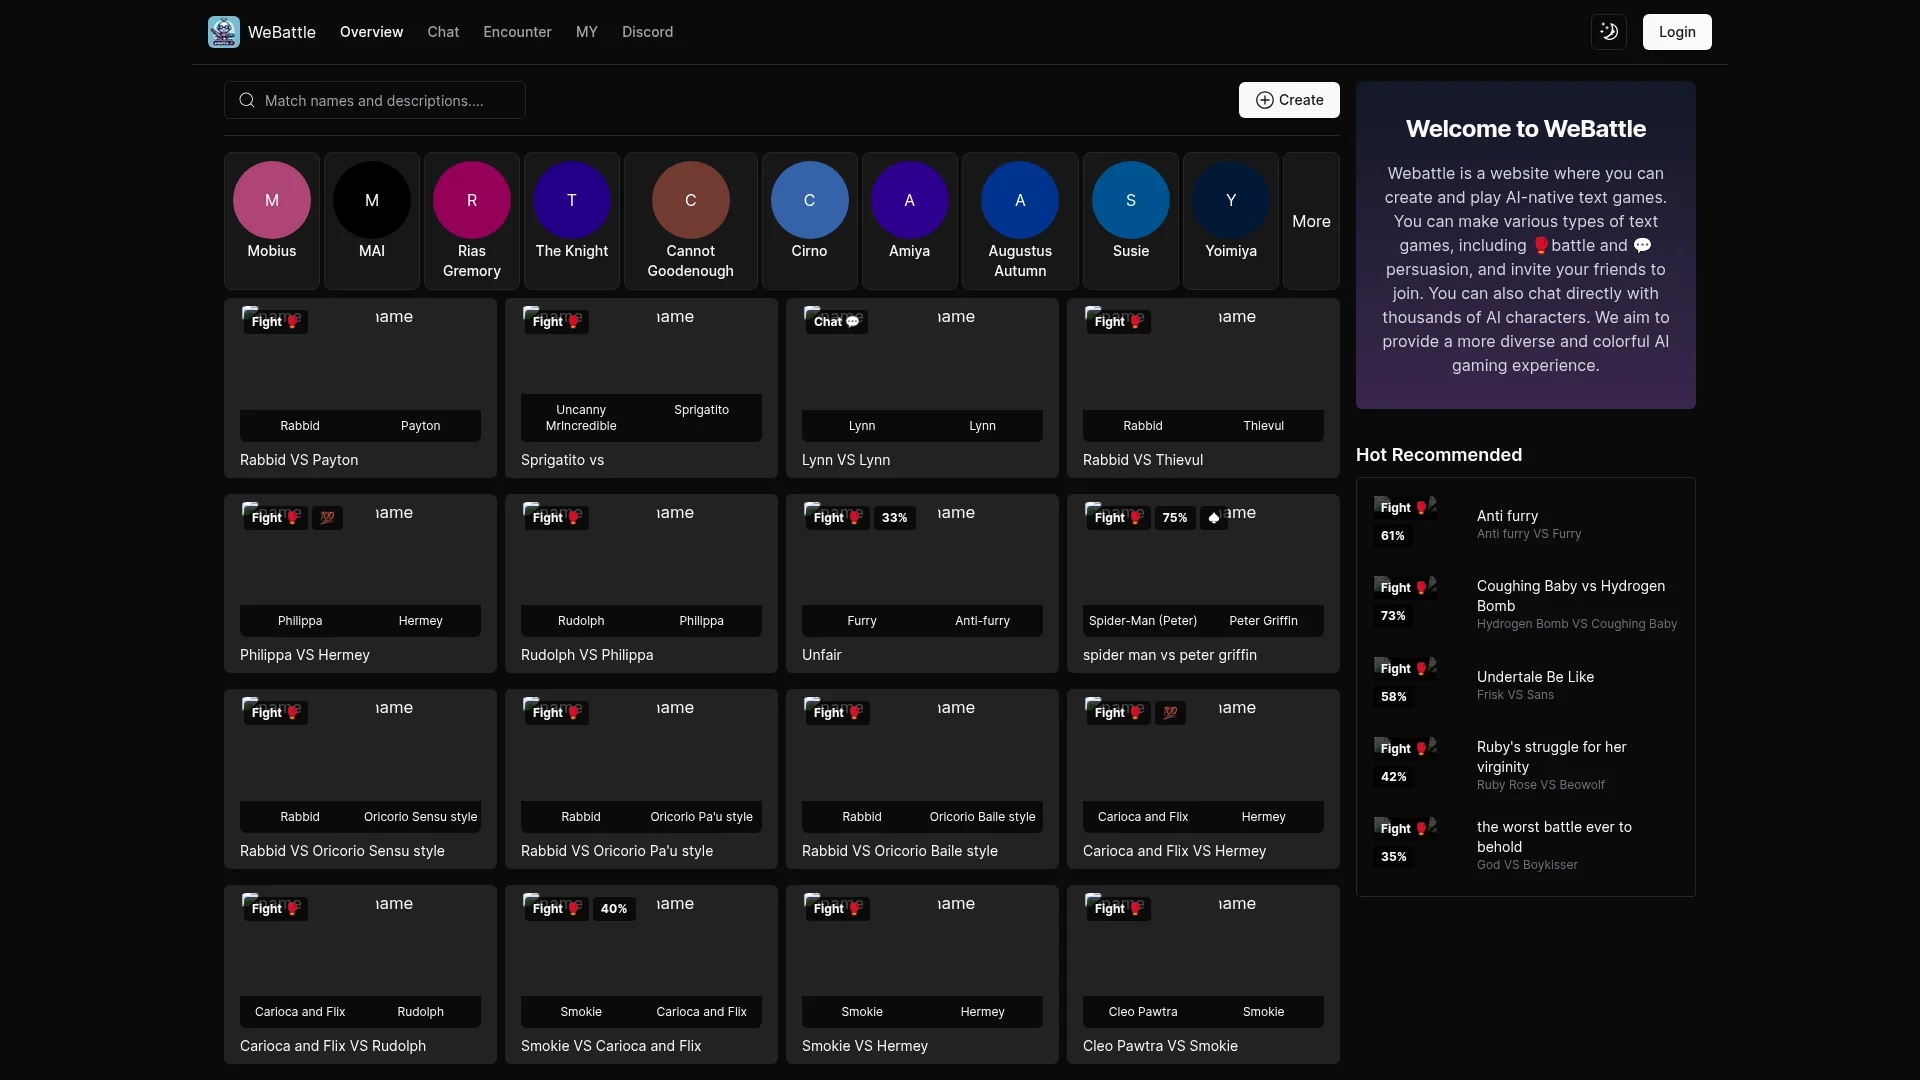Select the Mobius character avatar
Image resolution: width=1920 pixels, height=1080 pixels.
click(x=272, y=200)
